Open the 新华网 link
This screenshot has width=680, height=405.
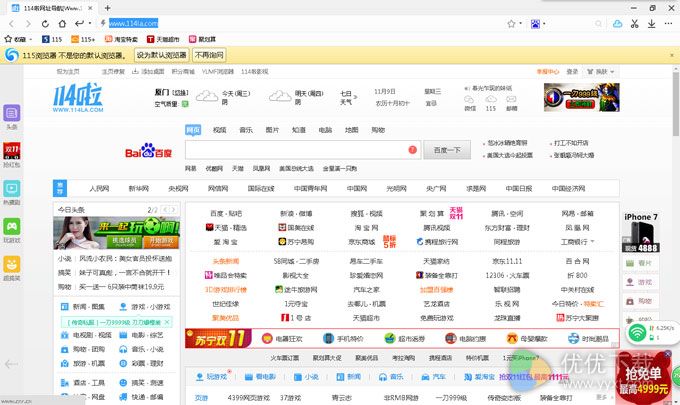tap(139, 189)
